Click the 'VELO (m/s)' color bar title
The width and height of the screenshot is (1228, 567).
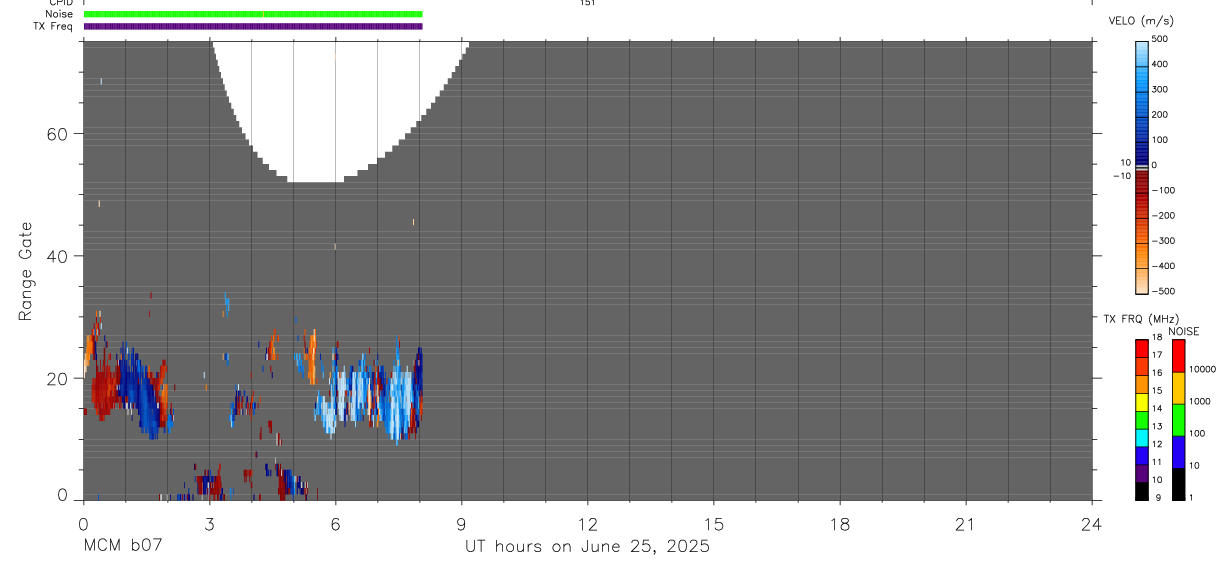coord(1141,20)
